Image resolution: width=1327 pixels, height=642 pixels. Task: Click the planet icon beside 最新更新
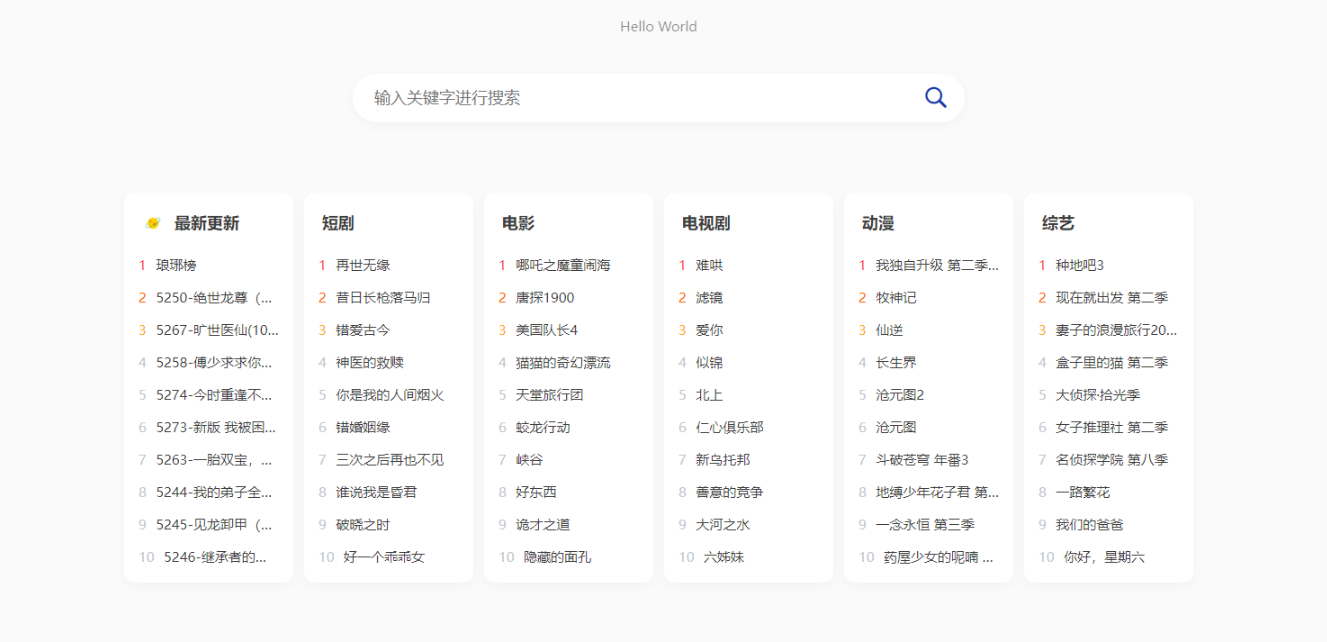[153, 223]
